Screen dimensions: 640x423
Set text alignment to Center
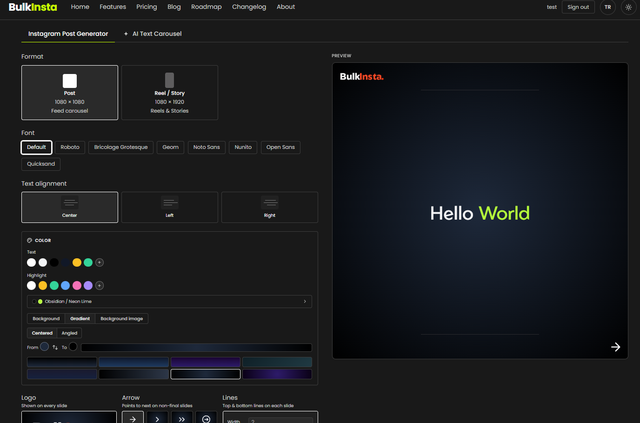tap(70, 207)
